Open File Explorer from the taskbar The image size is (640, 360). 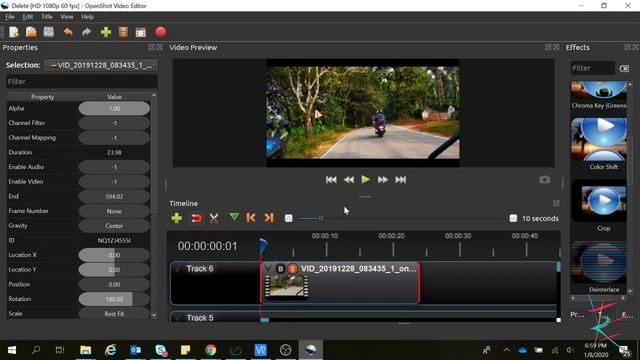tap(85, 350)
